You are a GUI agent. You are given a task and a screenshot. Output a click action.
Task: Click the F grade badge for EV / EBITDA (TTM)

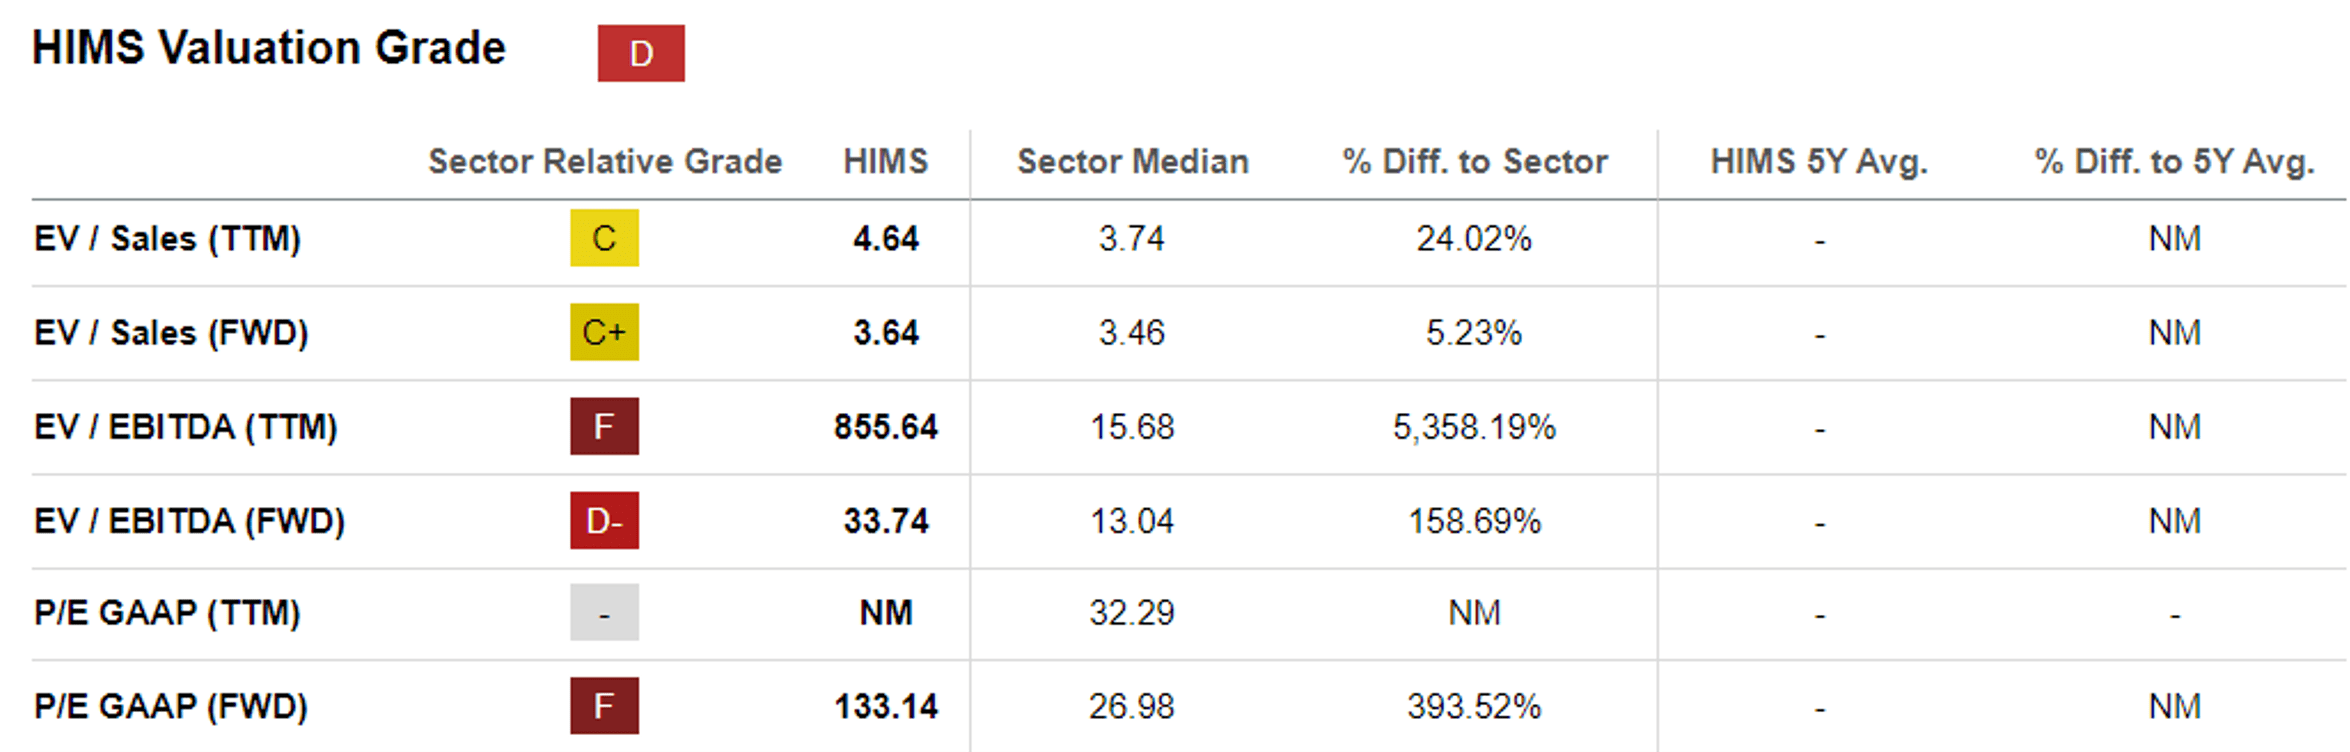point(604,427)
